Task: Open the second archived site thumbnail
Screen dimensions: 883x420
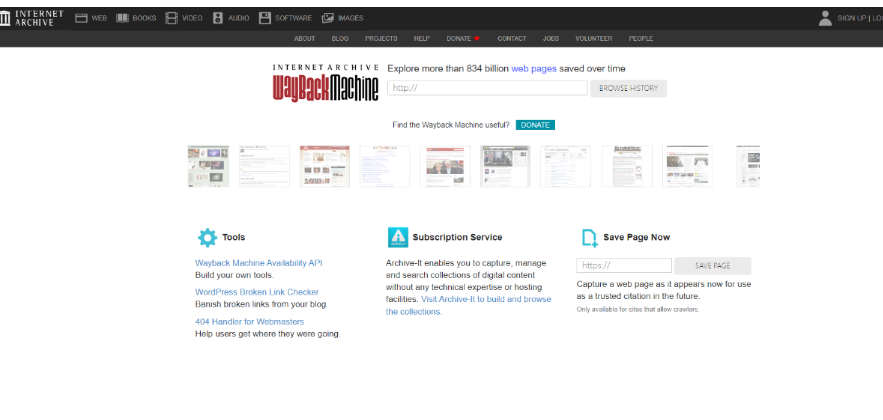Action: click(x=264, y=166)
